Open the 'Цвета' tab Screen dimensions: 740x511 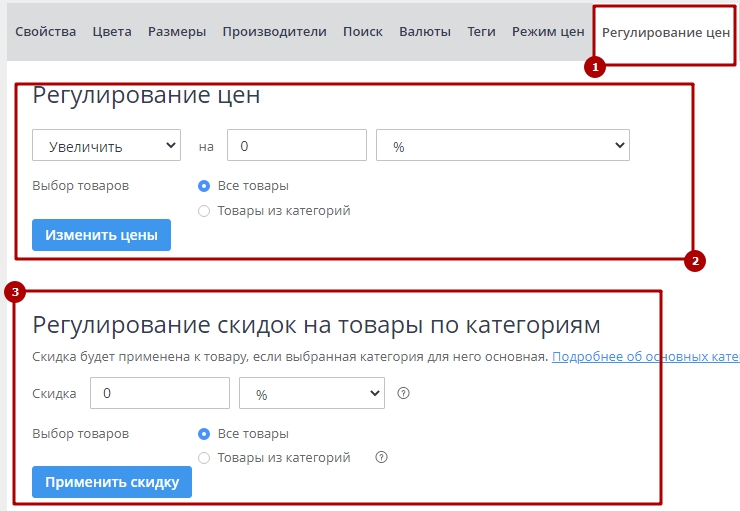tap(112, 32)
